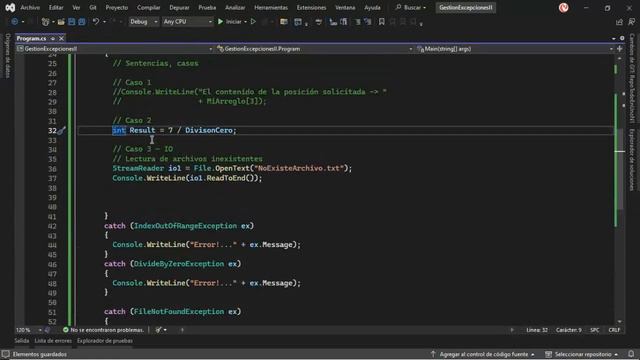Click the vertical scrollbar down arrow
Screen dimensions: 640x360
(620, 322)
